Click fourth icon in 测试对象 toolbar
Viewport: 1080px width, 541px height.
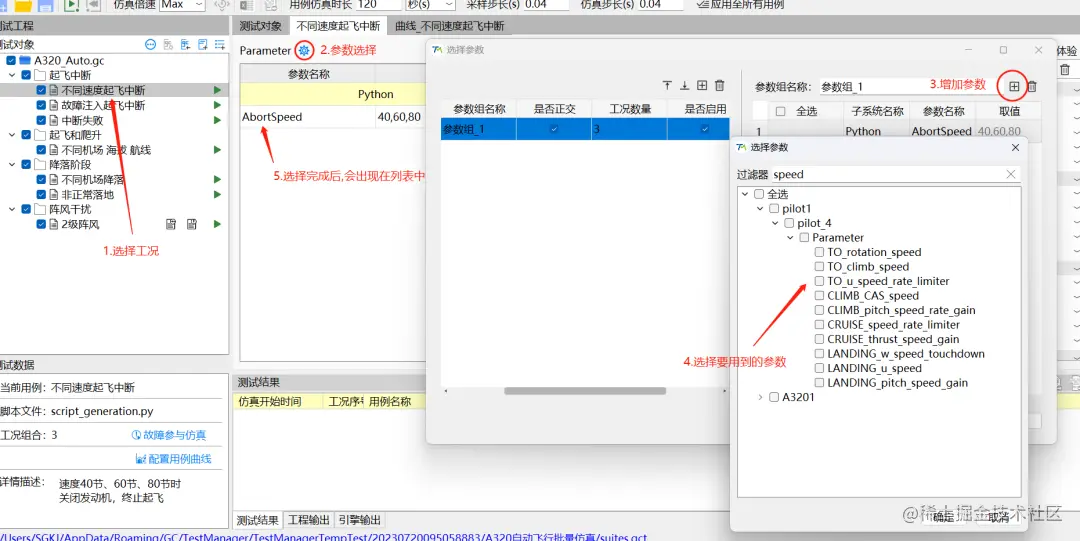coord(202,45)
